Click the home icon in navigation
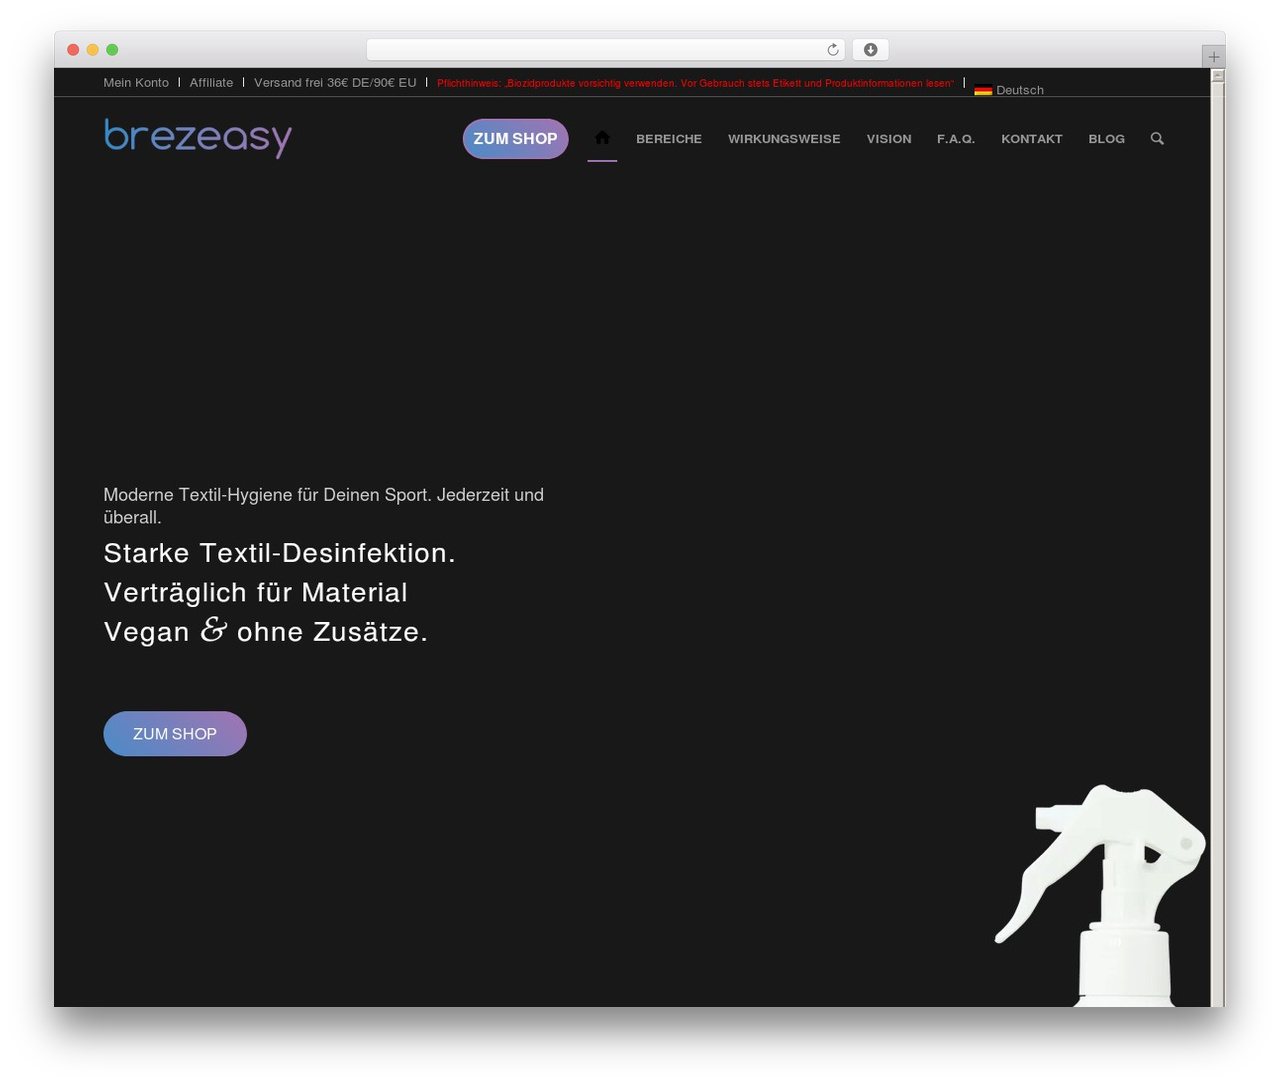Viewport: 1280px width, 1084px height. pos(602,138)
